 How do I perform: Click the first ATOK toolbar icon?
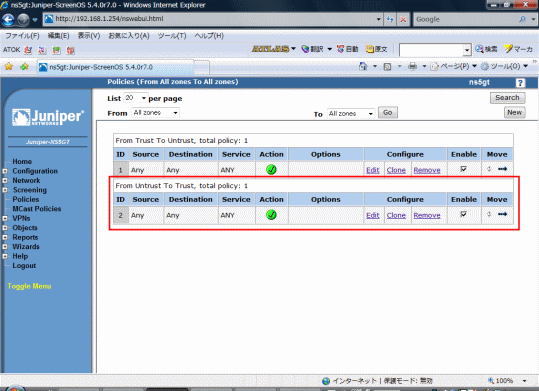28,50
